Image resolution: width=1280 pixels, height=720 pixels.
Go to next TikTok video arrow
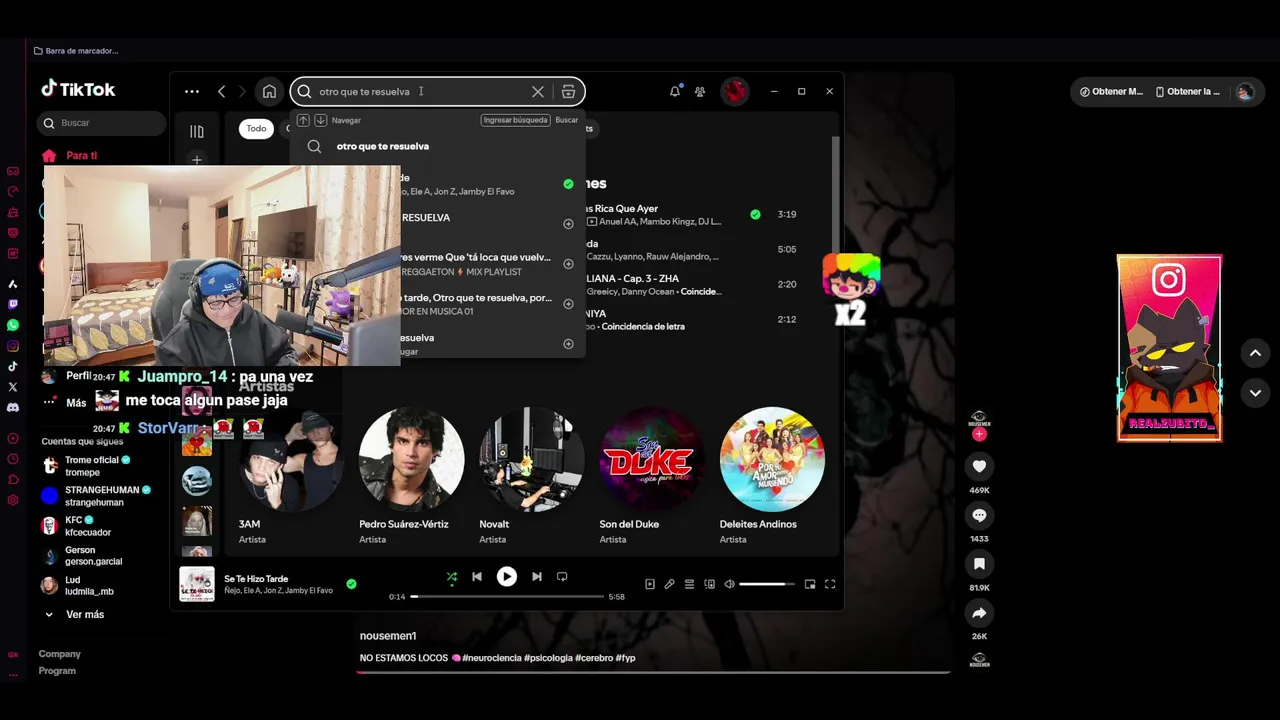point(1255,393)
